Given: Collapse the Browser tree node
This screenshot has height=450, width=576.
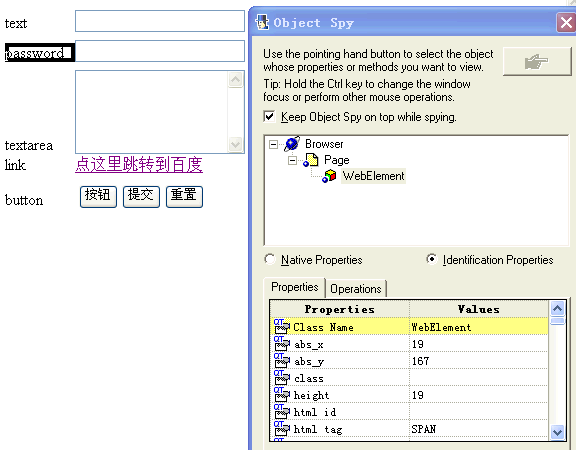Looking at the screenshot, I should (273, 144).
